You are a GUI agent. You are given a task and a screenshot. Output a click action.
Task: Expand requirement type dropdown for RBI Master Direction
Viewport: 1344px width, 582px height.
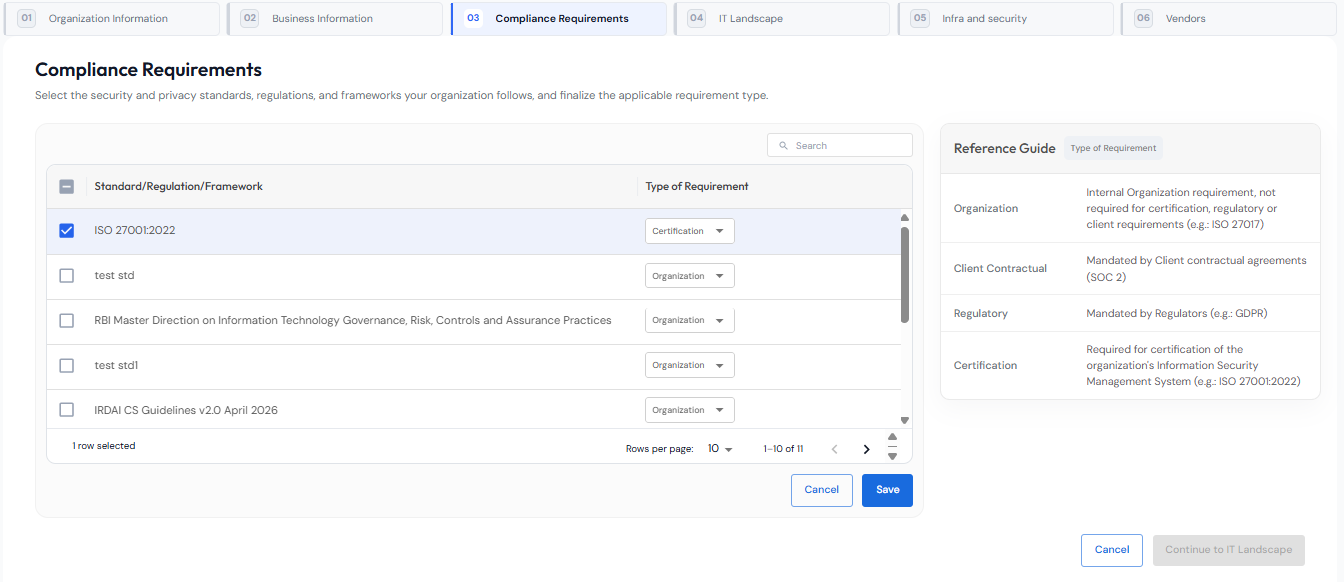click(x=690, y=320)
